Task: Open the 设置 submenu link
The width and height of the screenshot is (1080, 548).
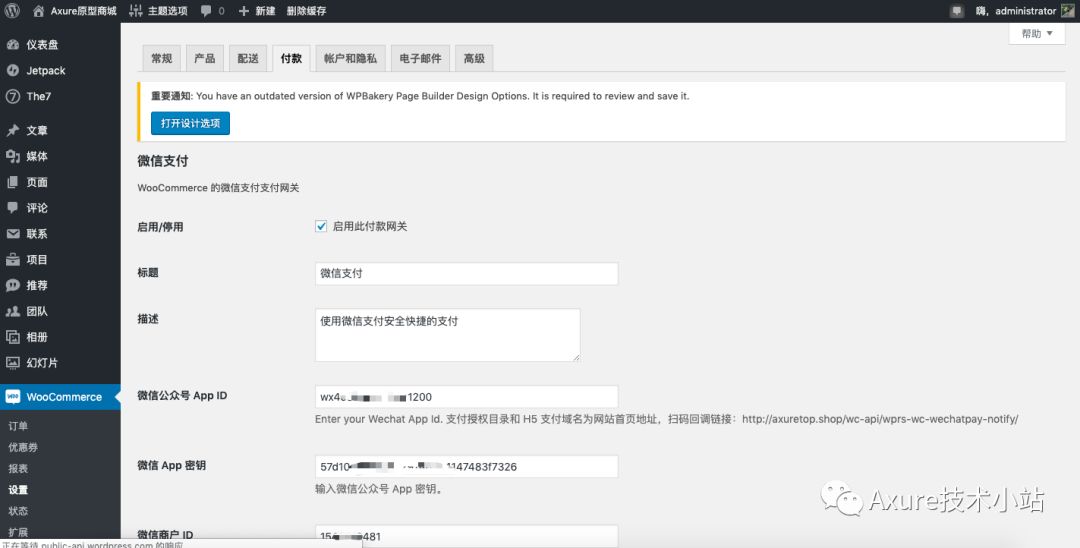Action: coord(18,490)
